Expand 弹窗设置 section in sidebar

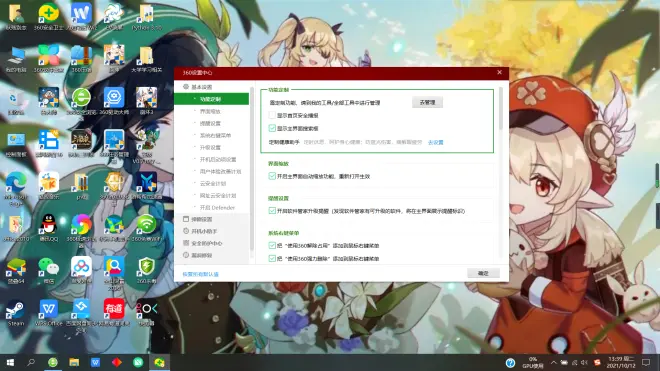(212, 219)
